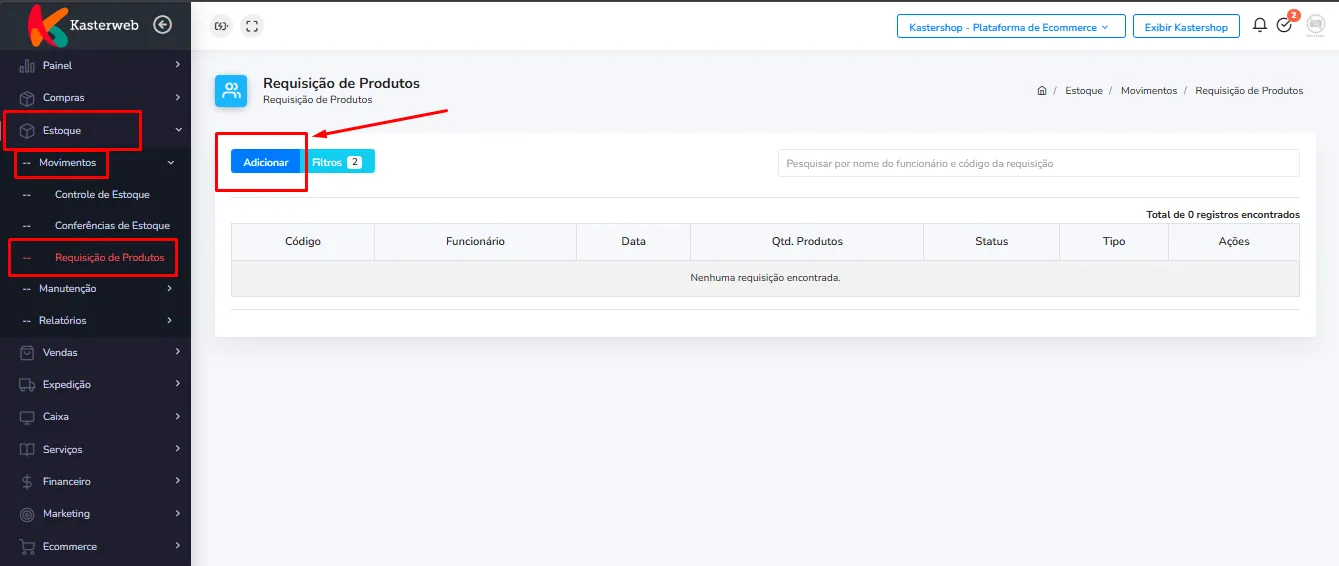Expand the Expedição menu chevron
Viewport: 1339px width, 566px height.
click(x=177, y=384)
